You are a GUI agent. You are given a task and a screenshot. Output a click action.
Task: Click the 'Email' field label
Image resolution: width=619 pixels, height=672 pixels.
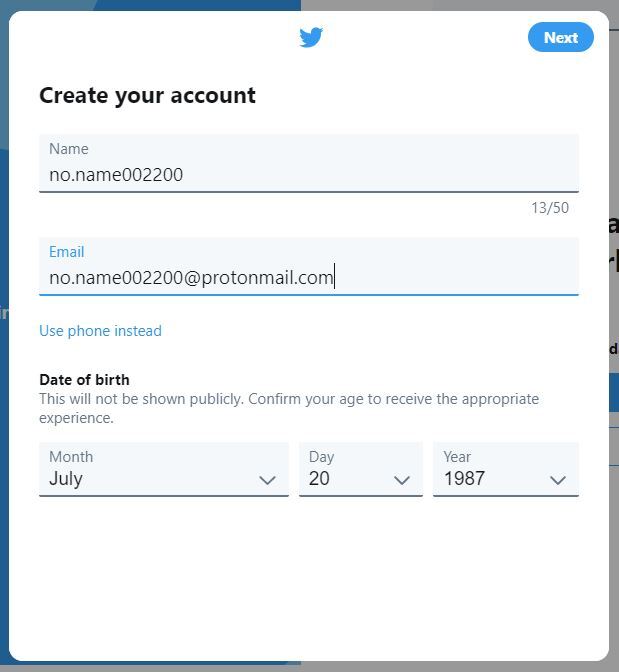click(x=67, y=252)
